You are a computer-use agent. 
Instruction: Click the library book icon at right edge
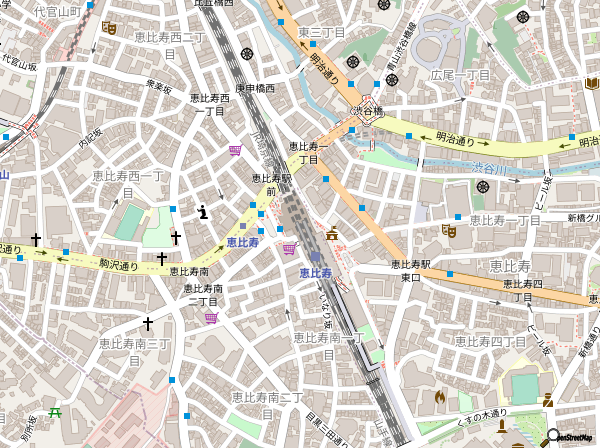(x=591, y=83)
